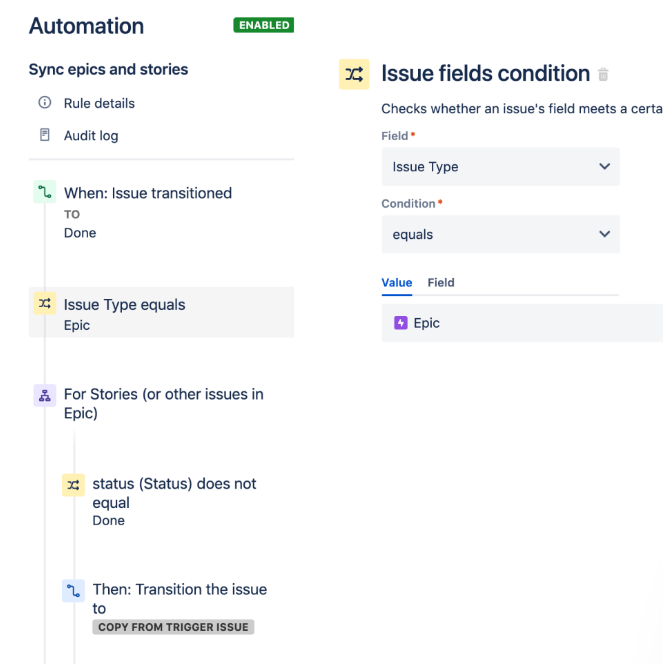Click the large Issue fields condition header icon
This screenshot has height=664, width=663.
(354, 74)
